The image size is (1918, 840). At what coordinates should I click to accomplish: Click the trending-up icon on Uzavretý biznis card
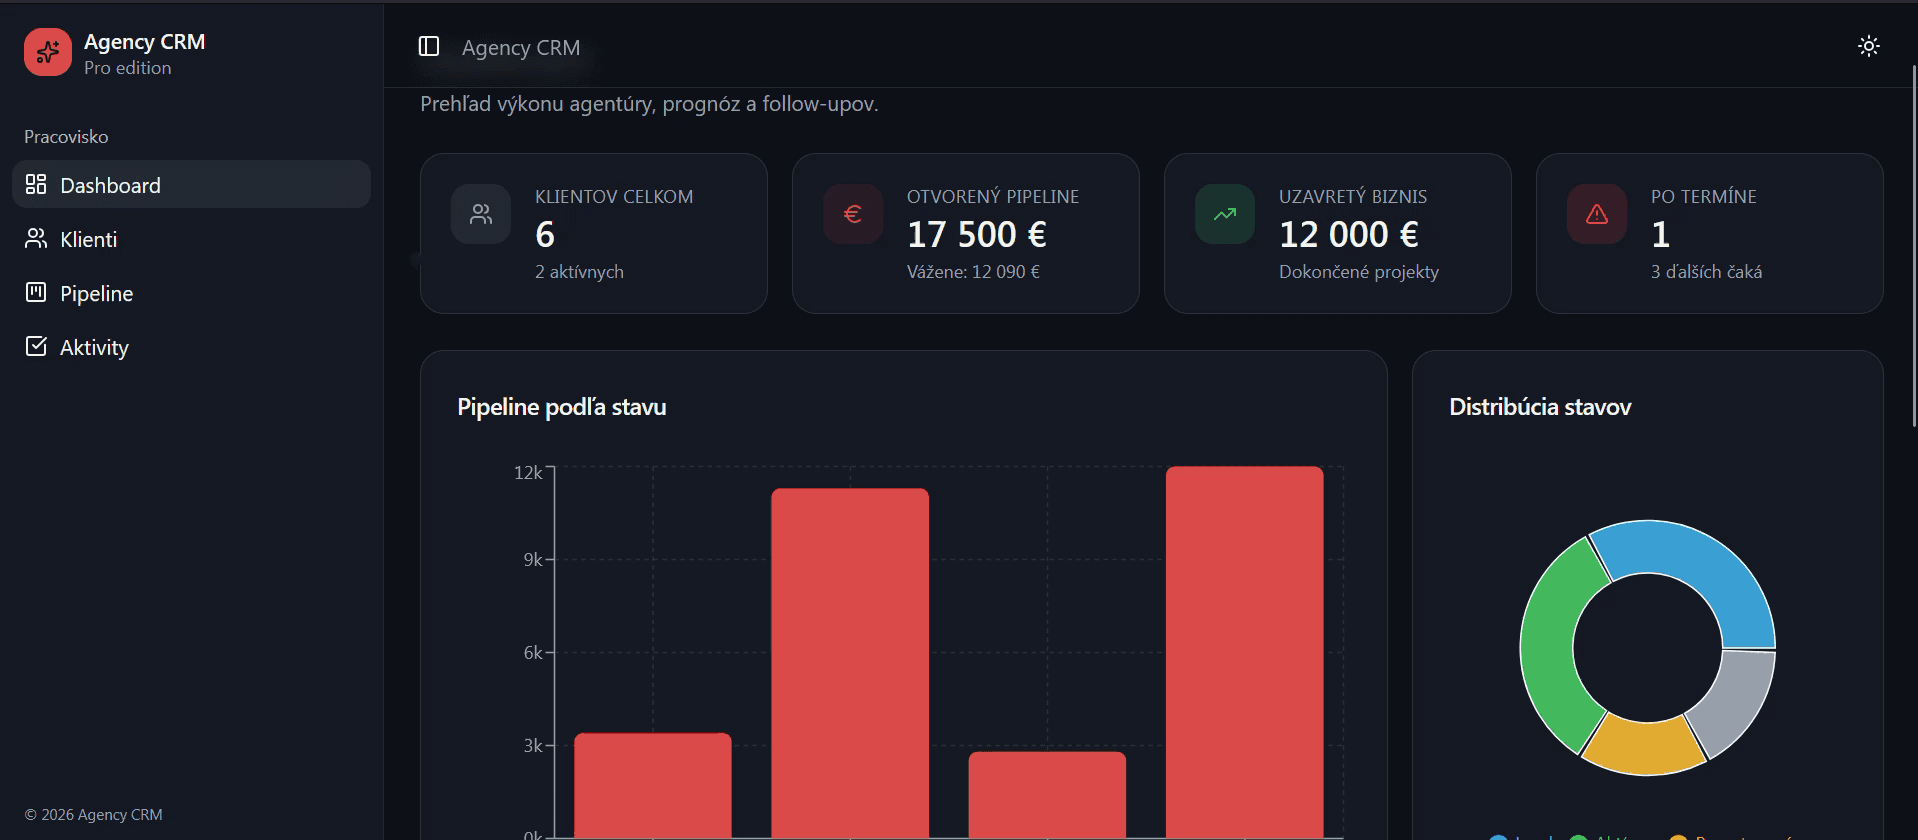[1225, 214]
